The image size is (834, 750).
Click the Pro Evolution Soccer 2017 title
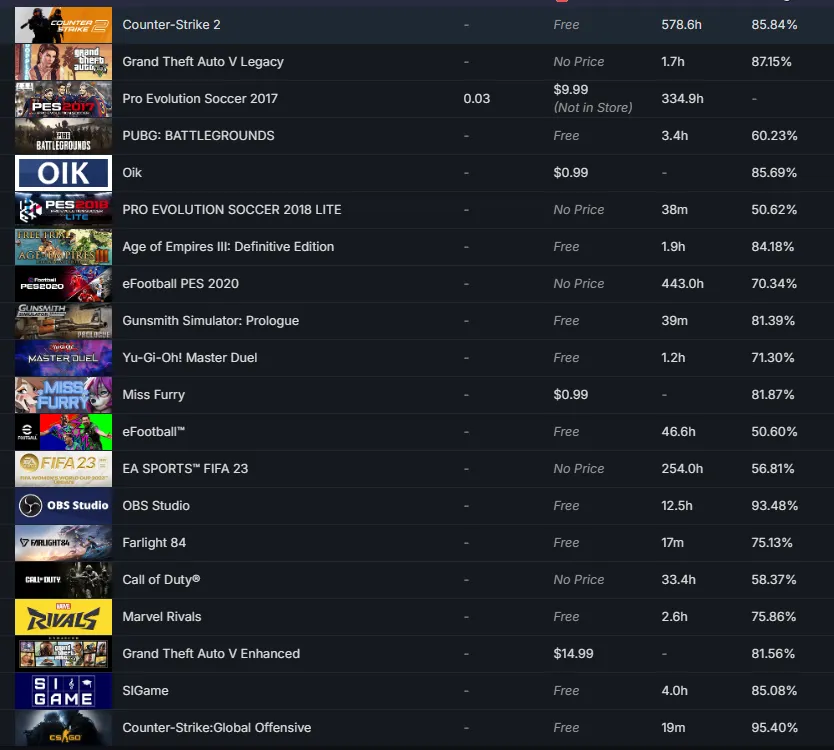pyautogui.click(x=200, y=98)
